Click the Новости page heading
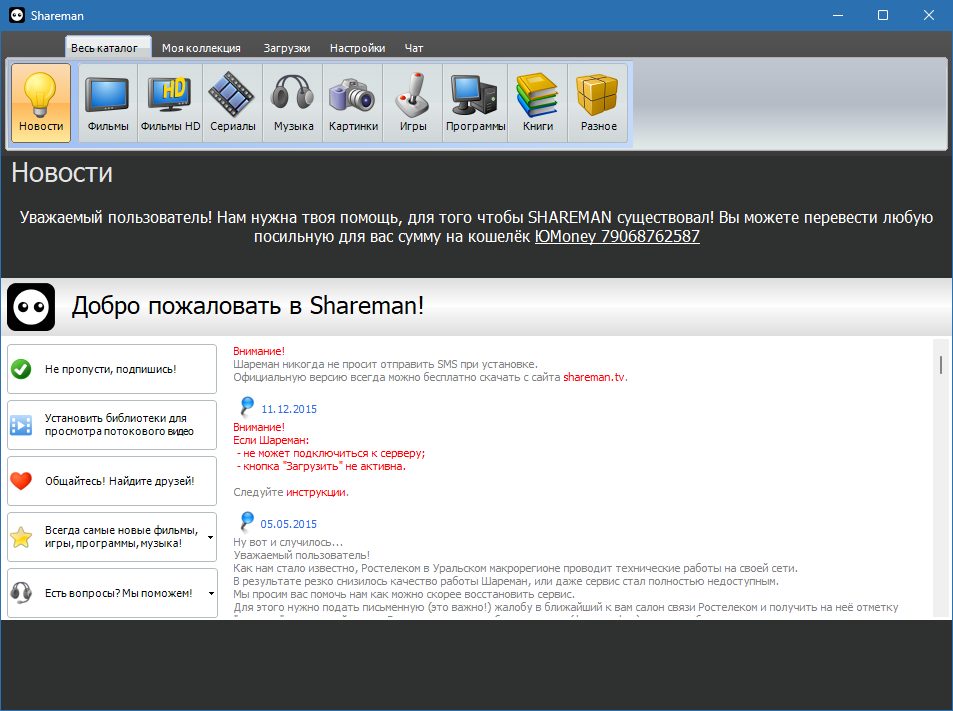953x711 pixels. coord(62,173)
